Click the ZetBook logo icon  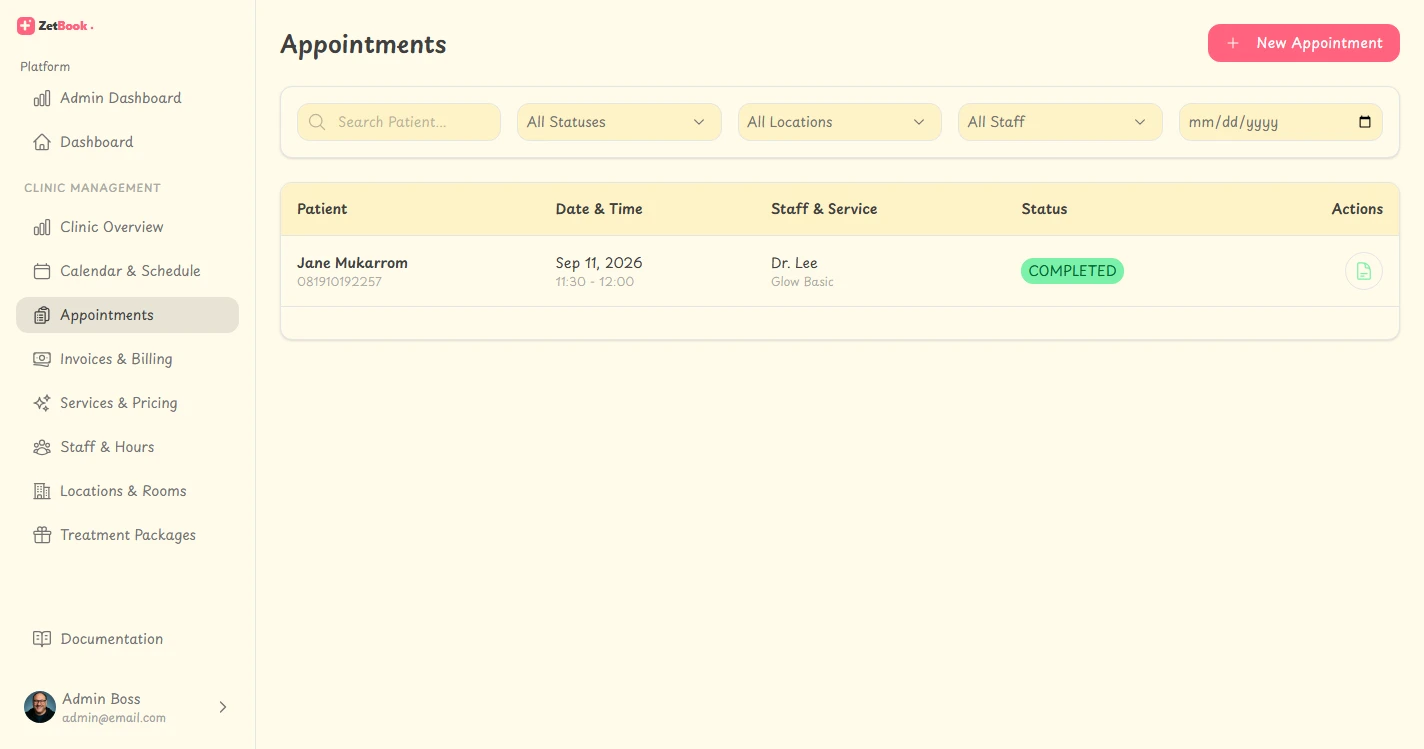[26, 26]
